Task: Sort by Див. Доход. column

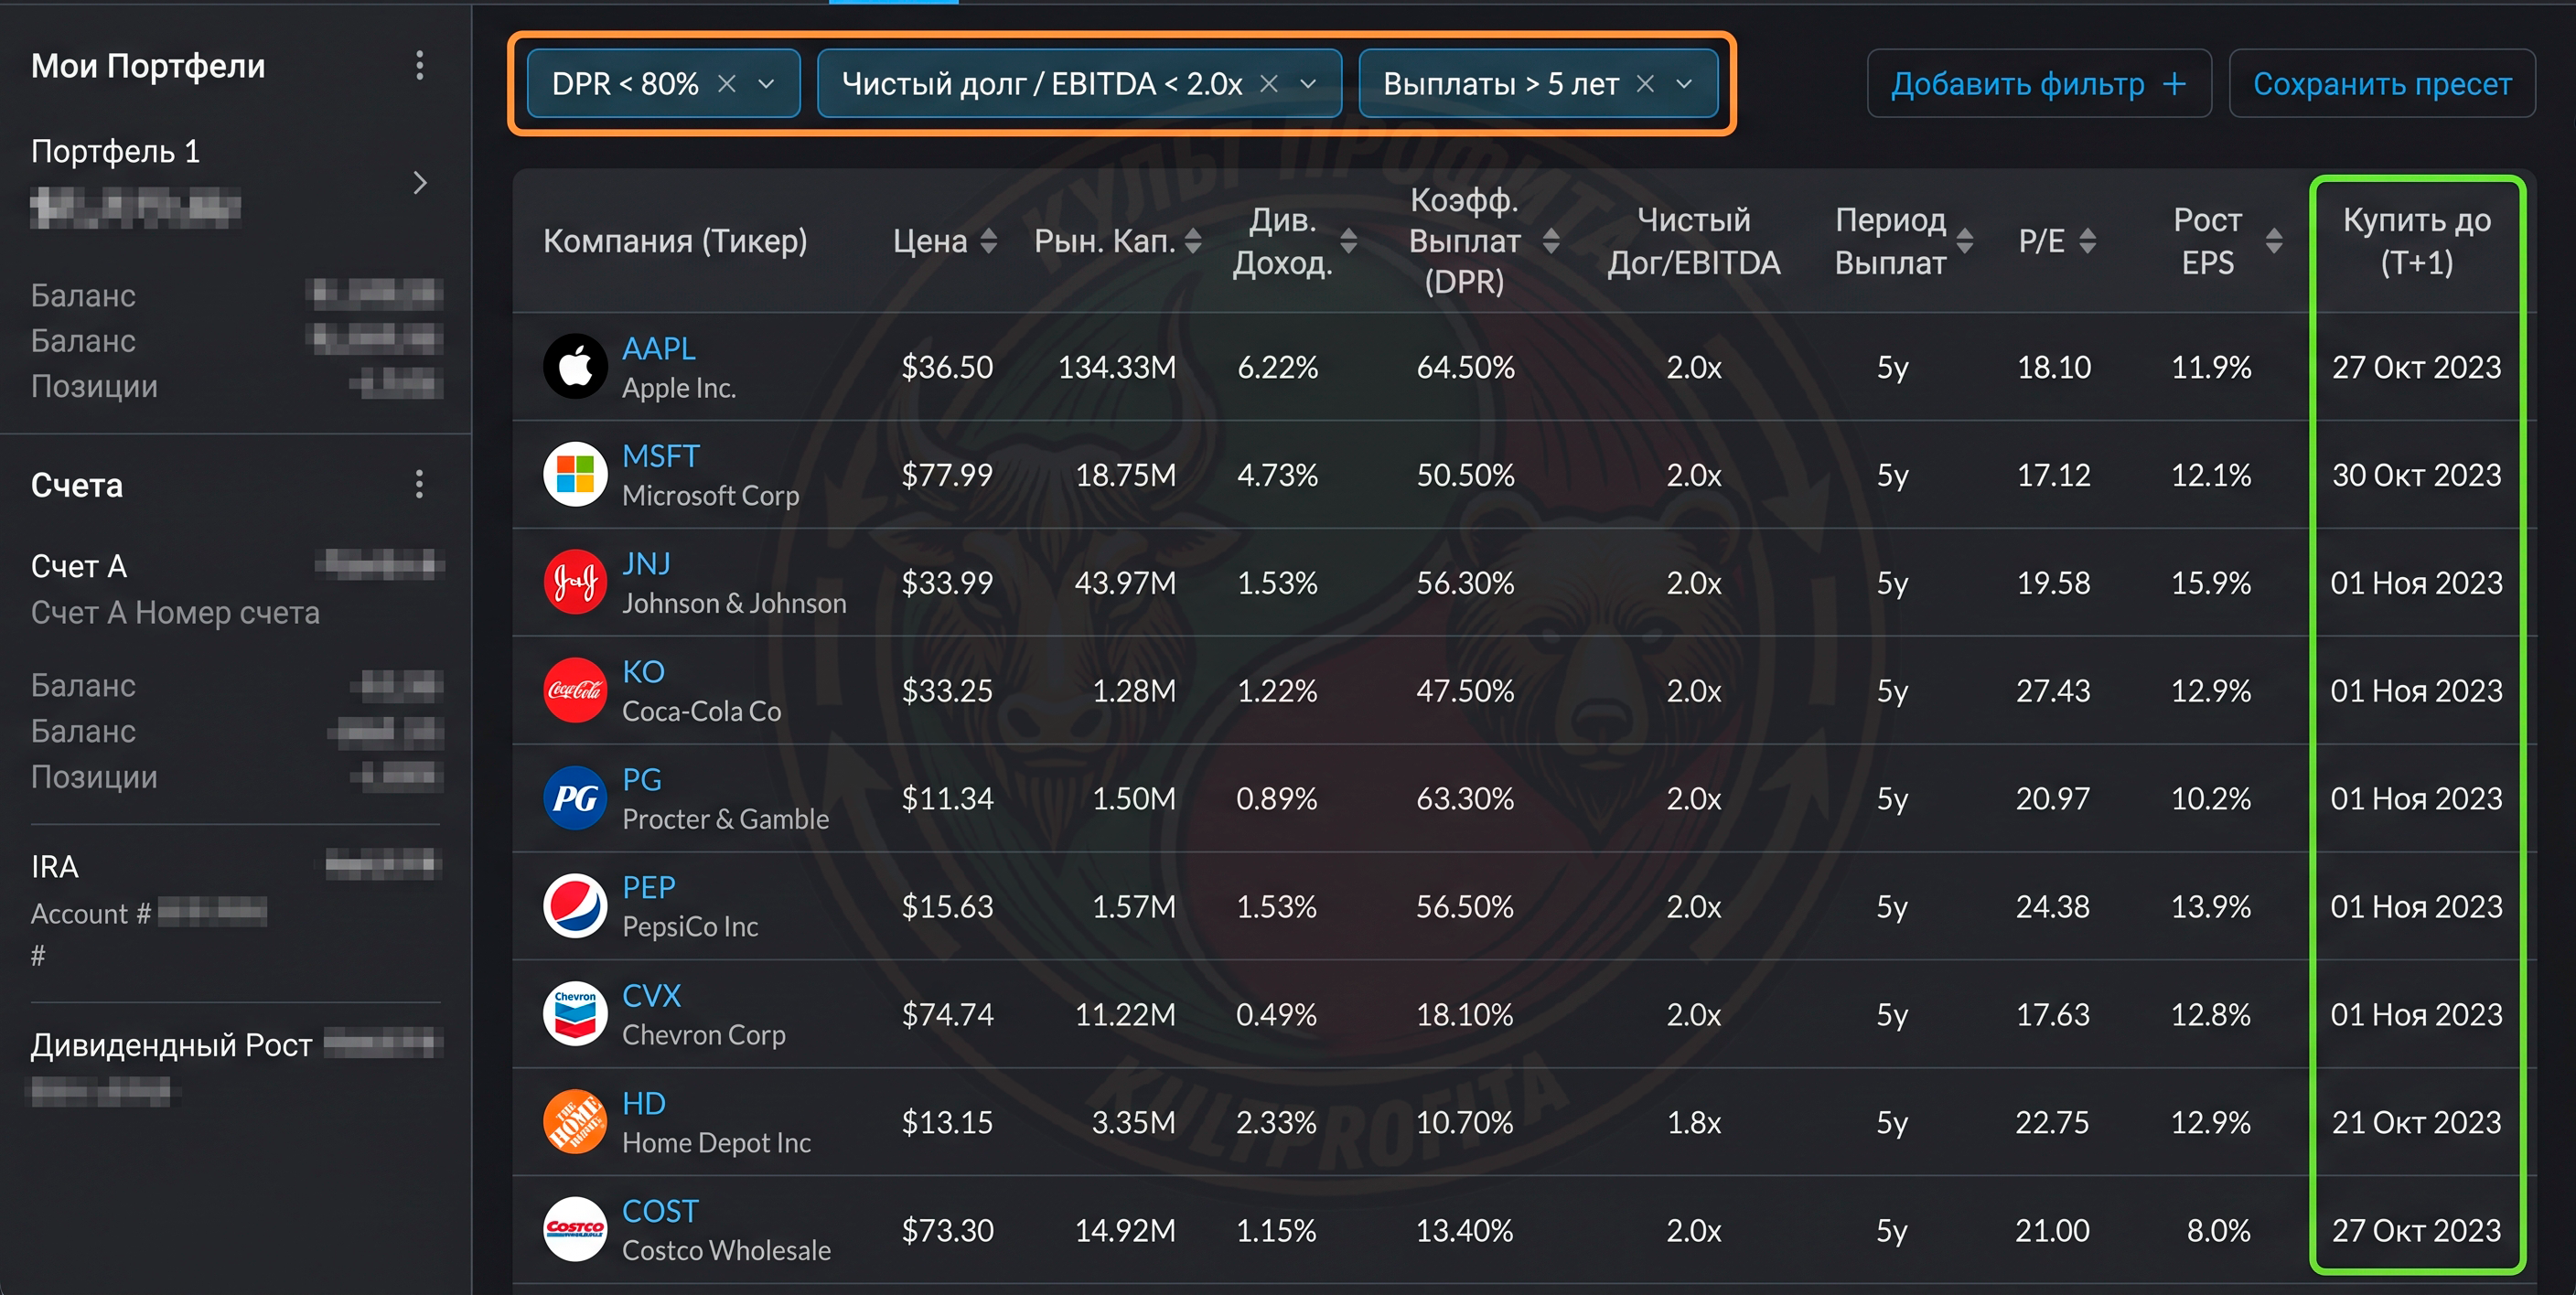Action: 1348,241
